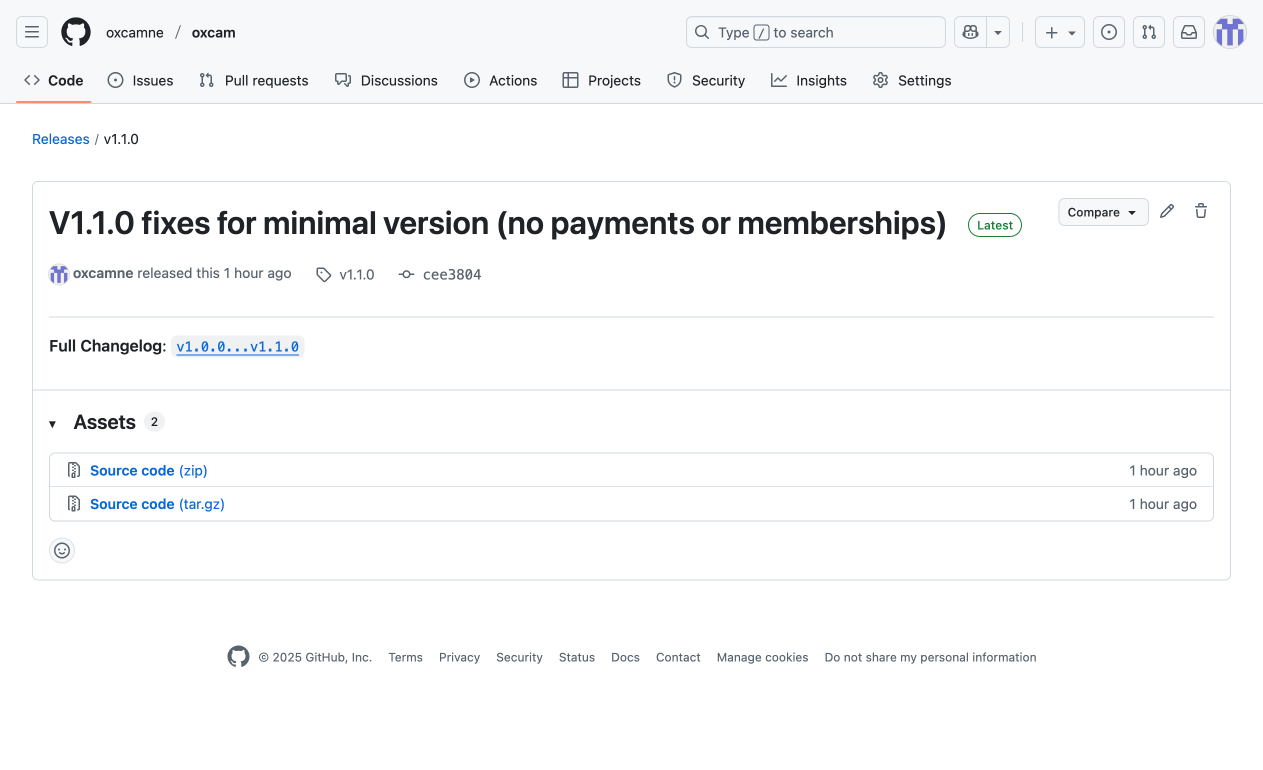Switch to the Projects tab

[602, 80]
